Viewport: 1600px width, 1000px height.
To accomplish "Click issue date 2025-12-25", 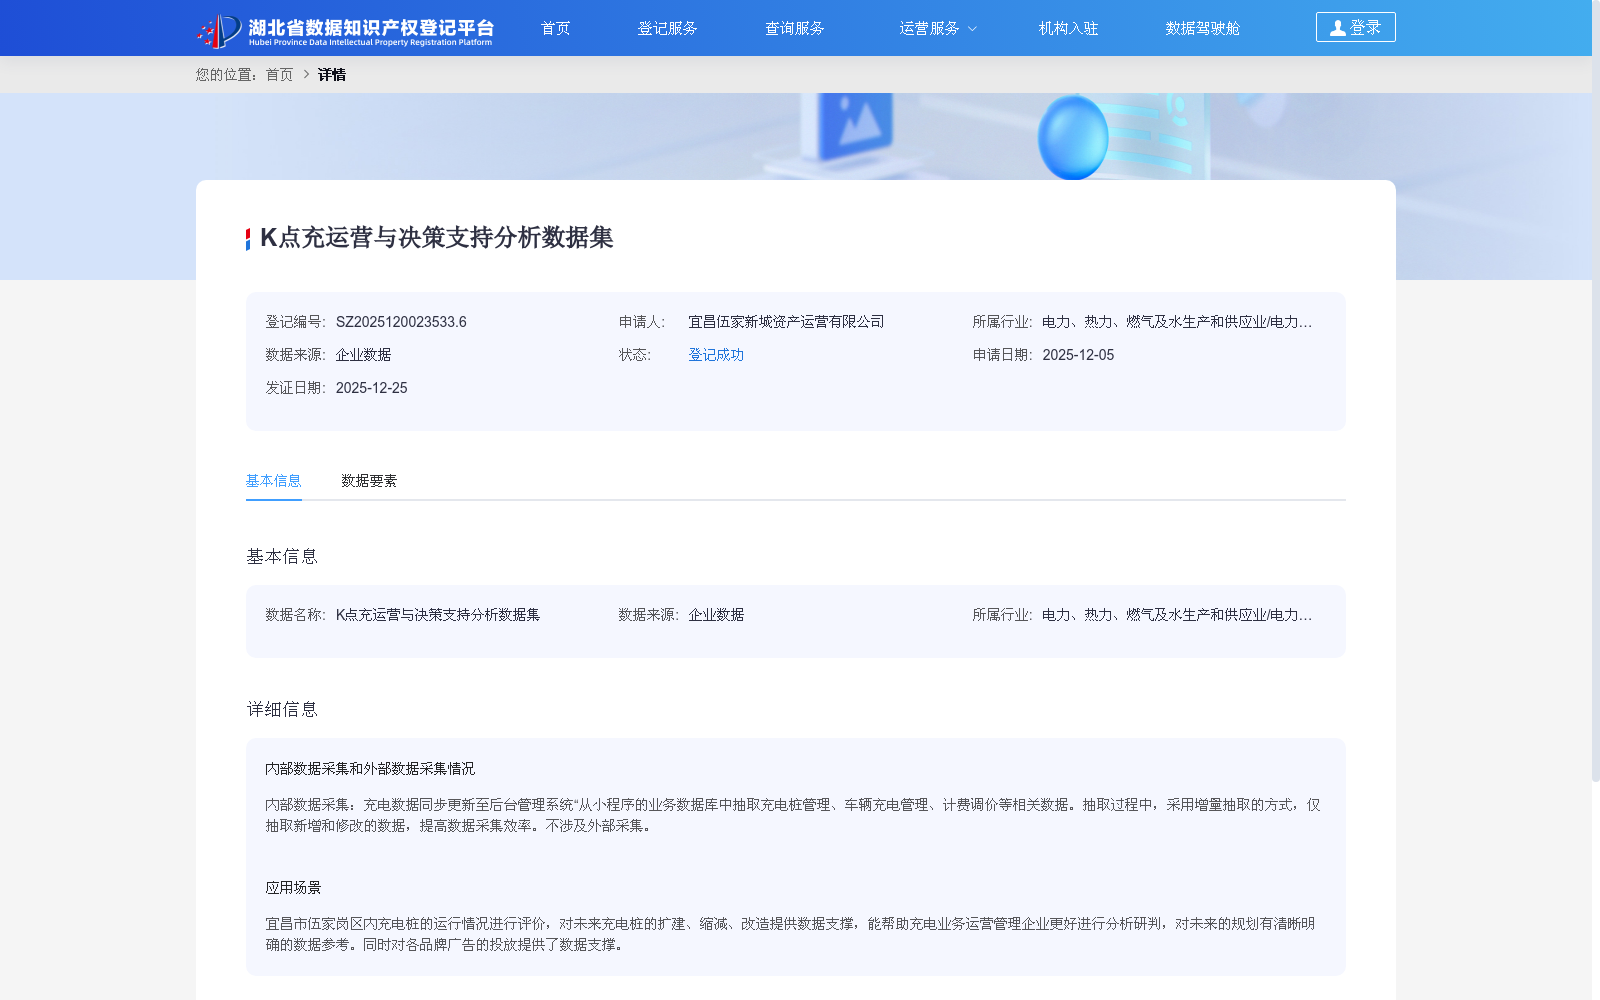I will click(x=371, y=388).
